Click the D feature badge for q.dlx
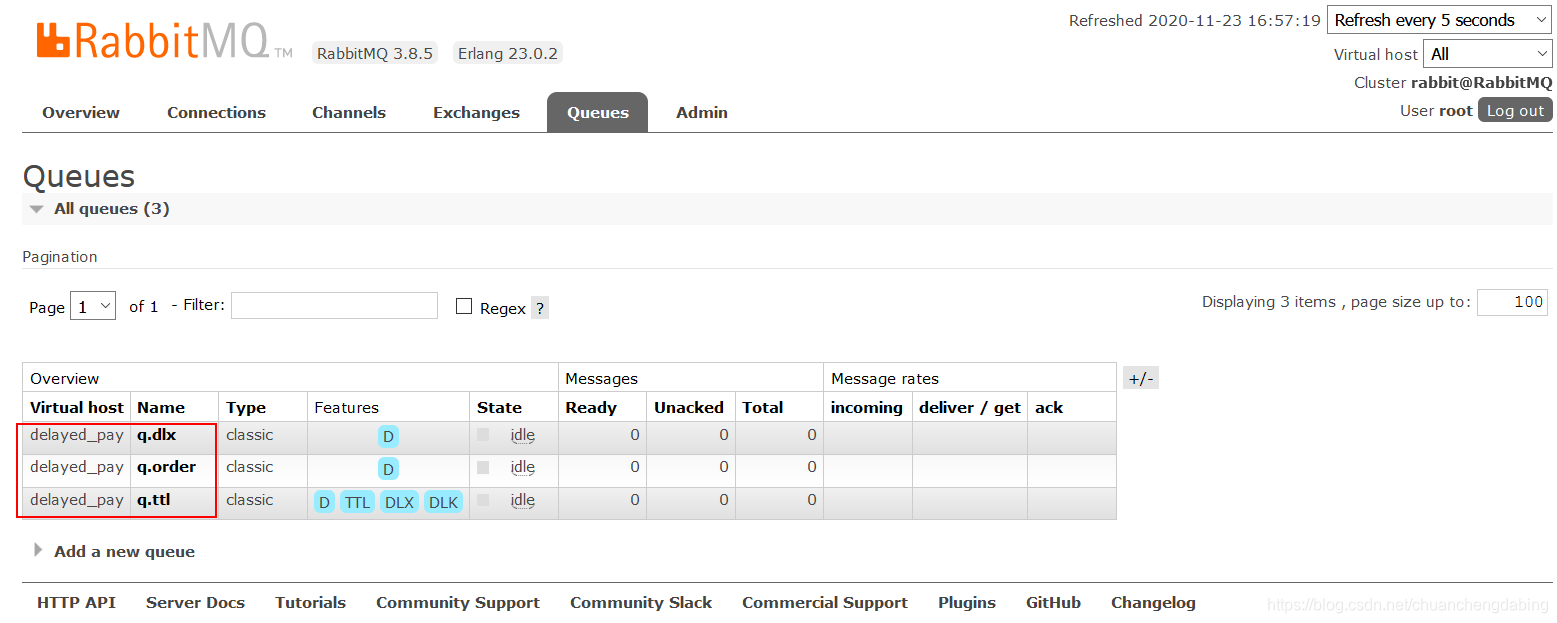1557x623 pixels. click(x=388, y=436)
